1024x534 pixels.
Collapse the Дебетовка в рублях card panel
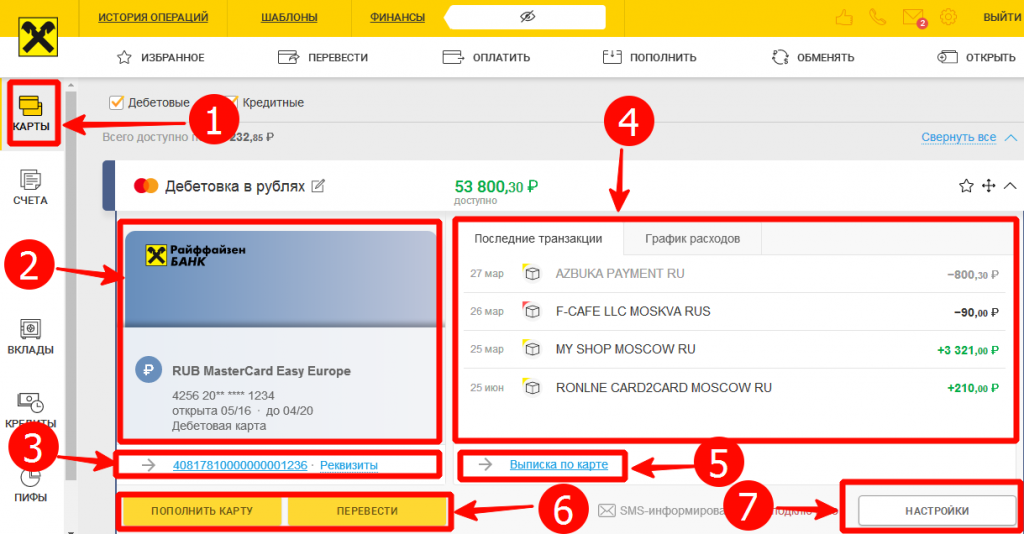[x=1009, y=185]
